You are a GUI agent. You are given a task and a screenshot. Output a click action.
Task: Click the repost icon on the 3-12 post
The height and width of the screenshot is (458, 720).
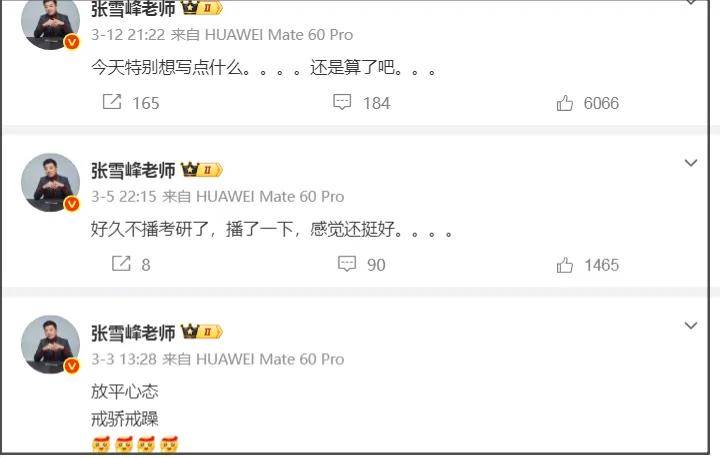click(112, 102)
